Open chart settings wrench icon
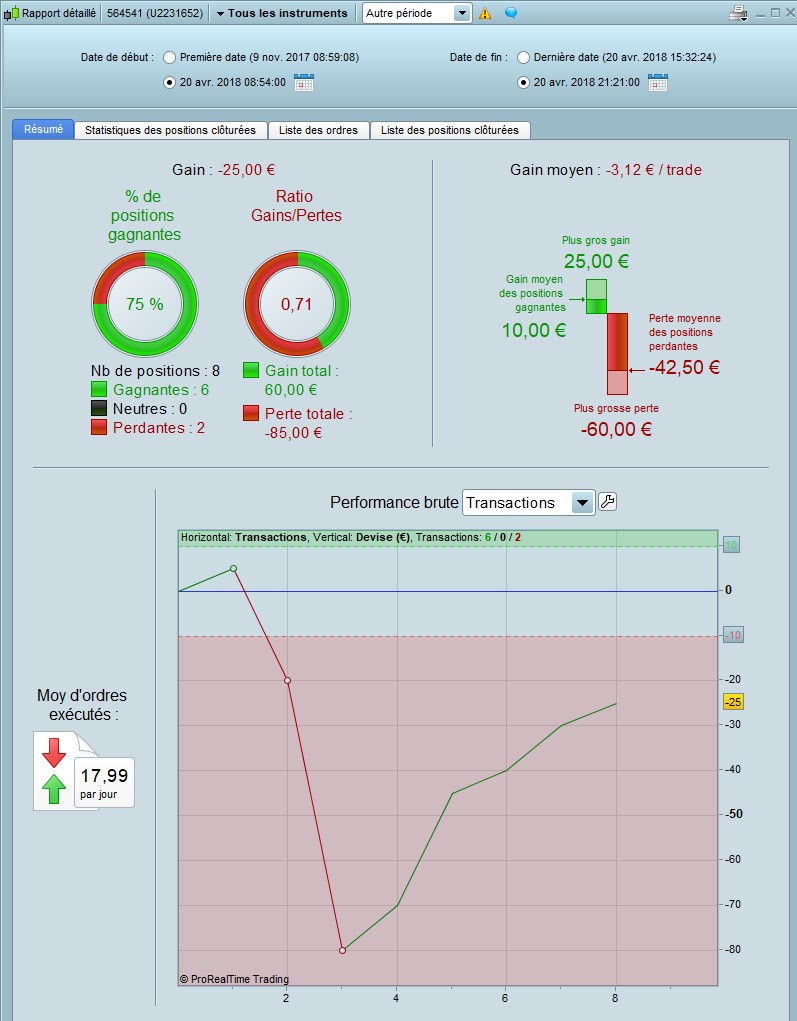Image resolution: width=797 pixels, height=1021 pixels. click(607, 501)
